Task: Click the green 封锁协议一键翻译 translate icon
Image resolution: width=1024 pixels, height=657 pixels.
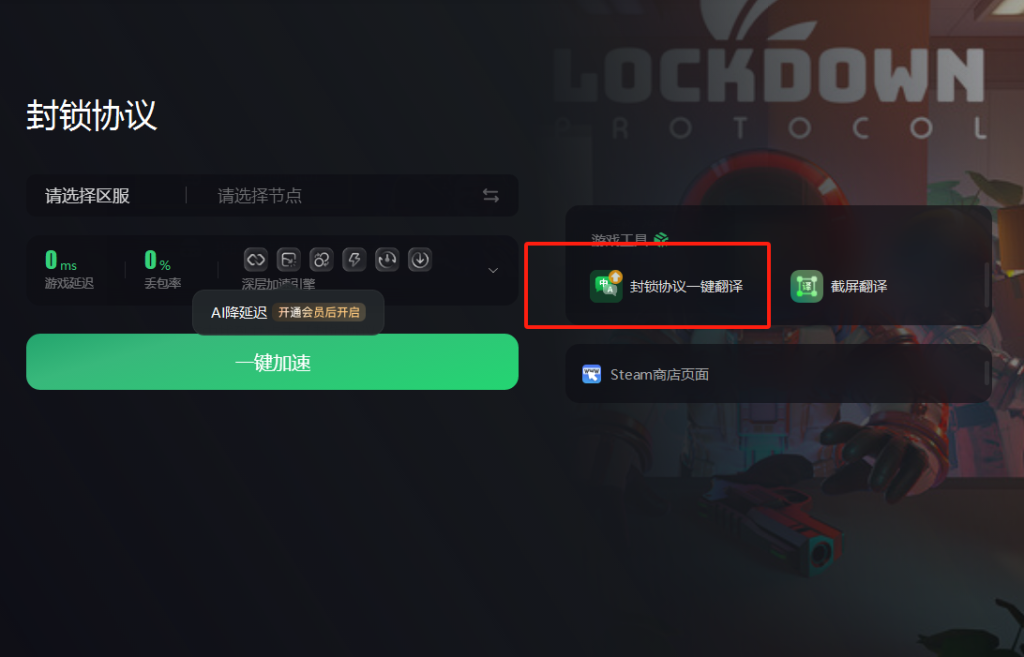Action: [606, 286]
